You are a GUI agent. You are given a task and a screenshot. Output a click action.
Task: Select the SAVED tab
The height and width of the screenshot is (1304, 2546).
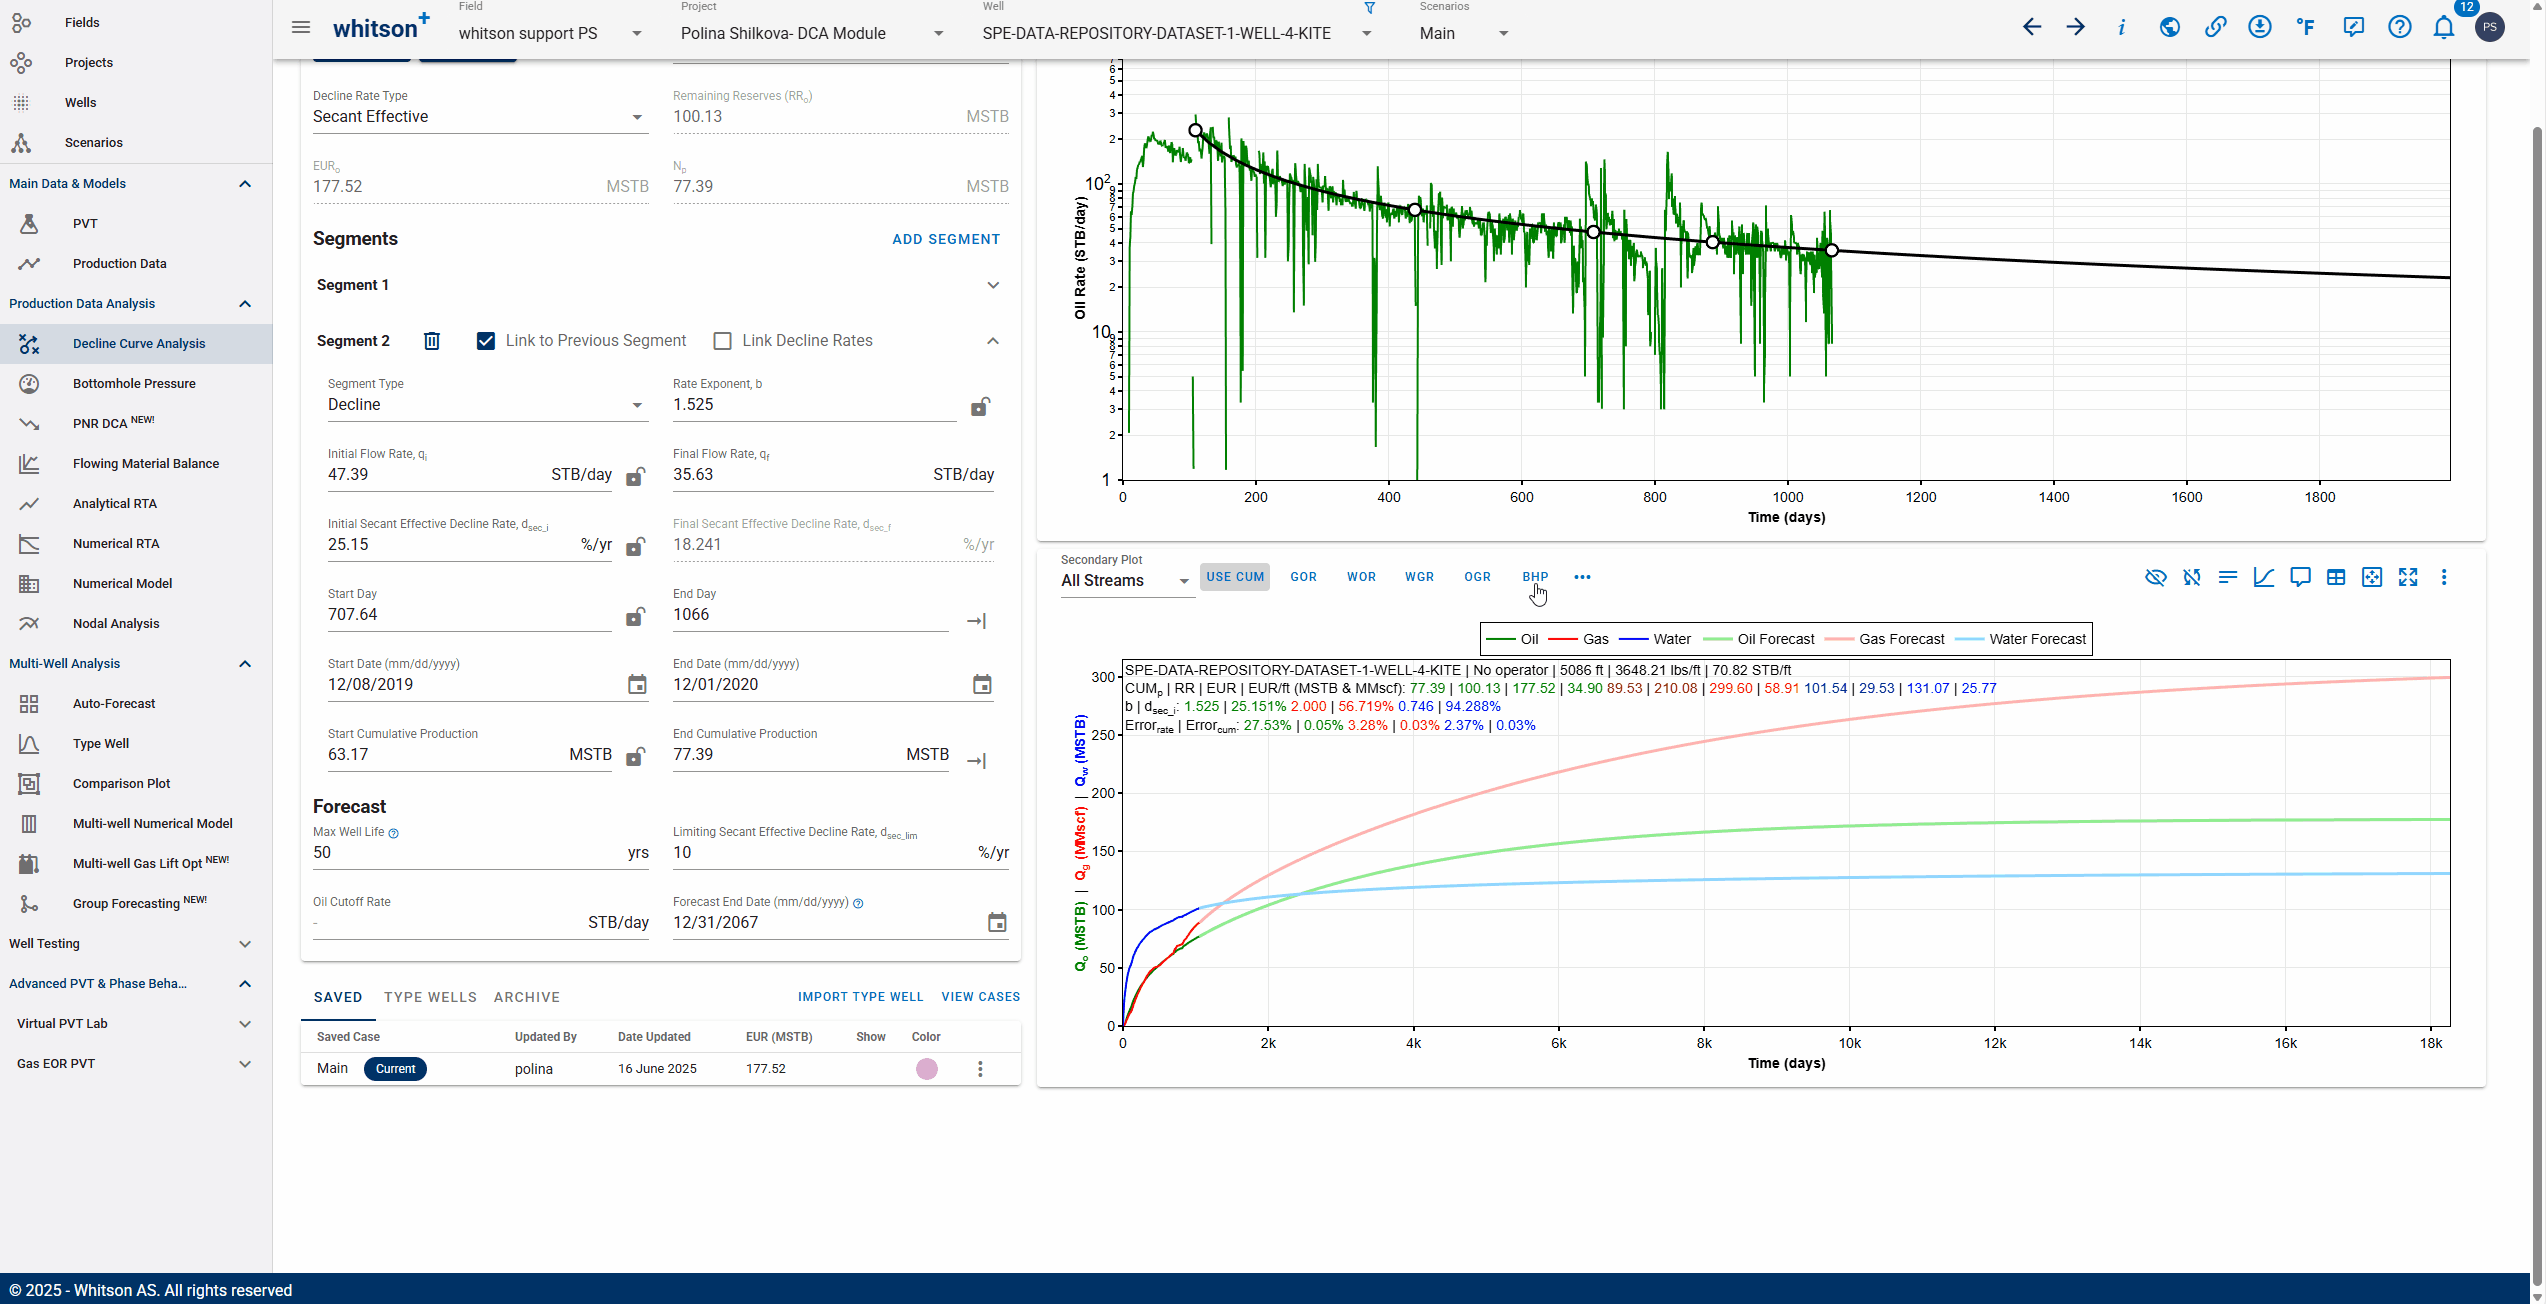pos(338,997)
